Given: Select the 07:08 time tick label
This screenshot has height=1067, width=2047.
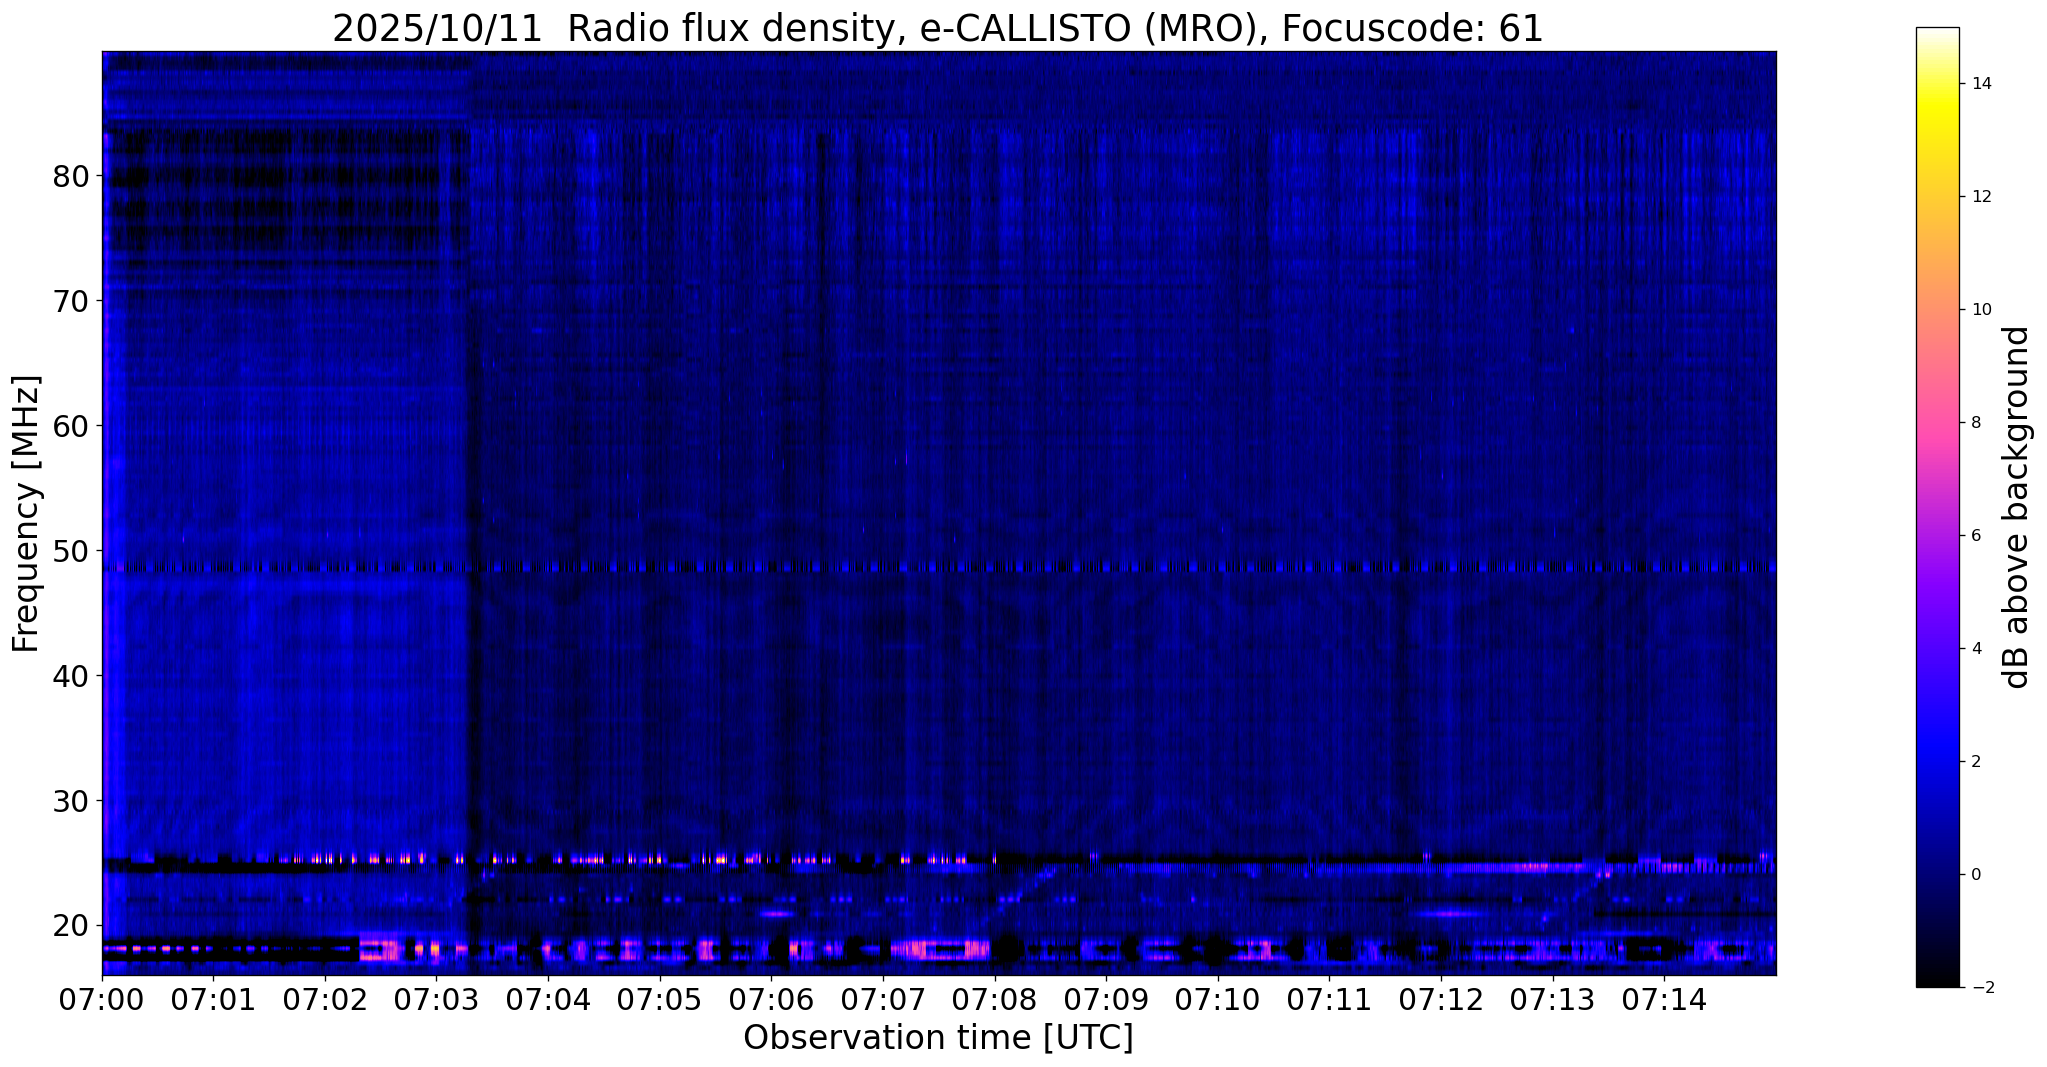Looking at the screenshot, I should (x=994, y=1001).
